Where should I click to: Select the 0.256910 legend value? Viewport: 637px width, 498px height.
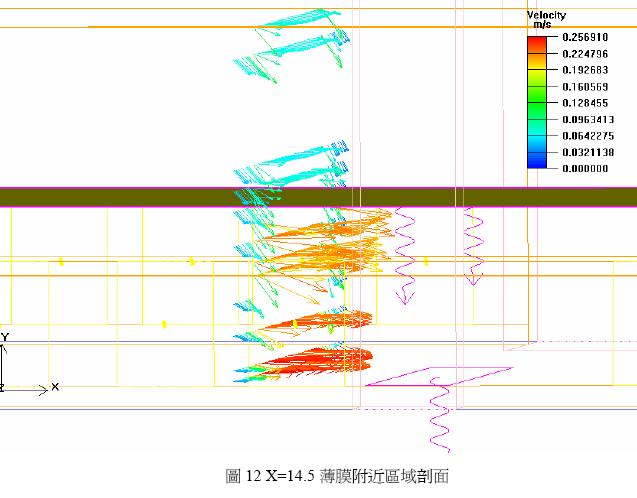[585, 37]
